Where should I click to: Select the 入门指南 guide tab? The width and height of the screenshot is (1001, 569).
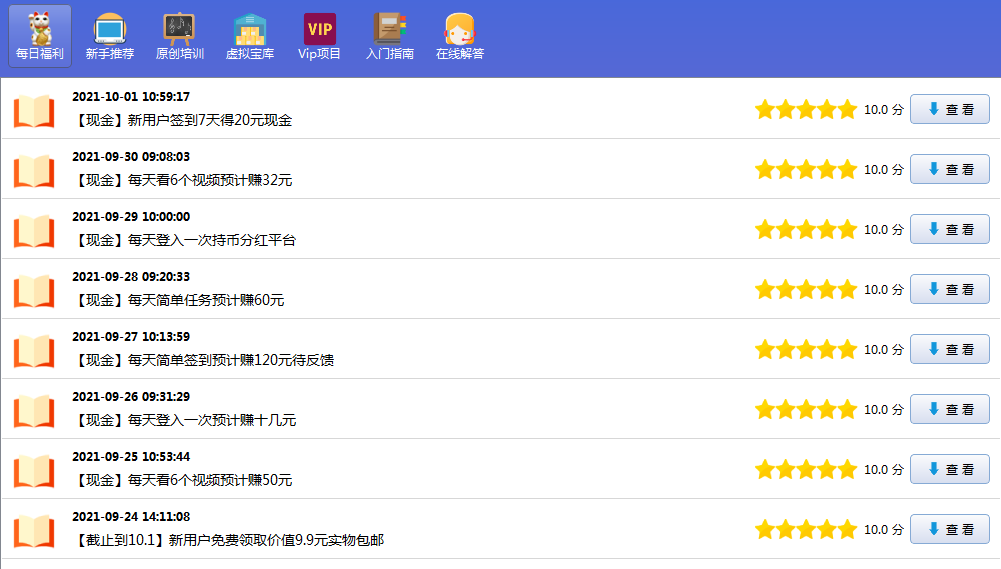point(389,36)
